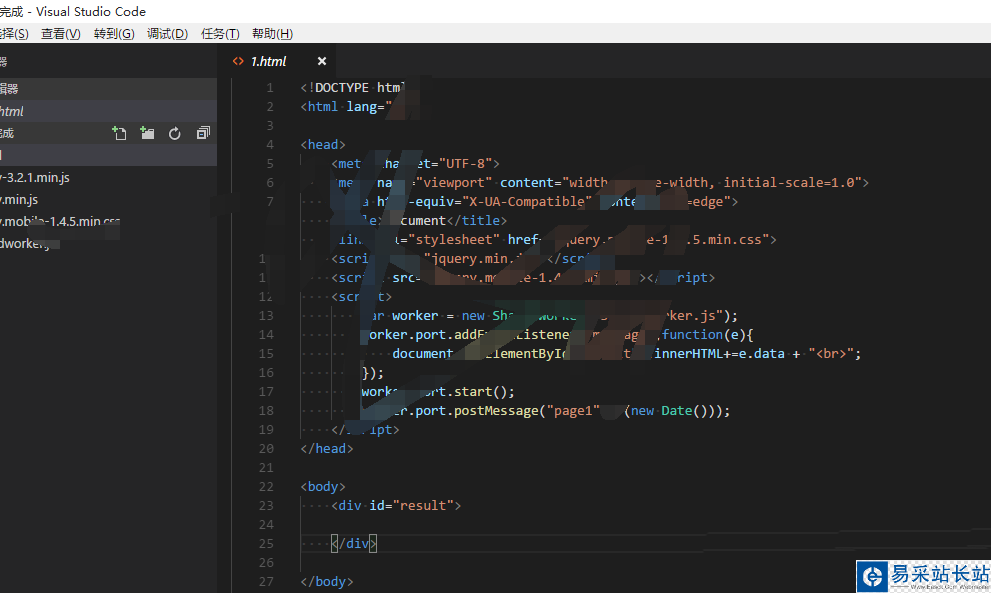Click the </body> tag on line 27

tap(327, 582)
